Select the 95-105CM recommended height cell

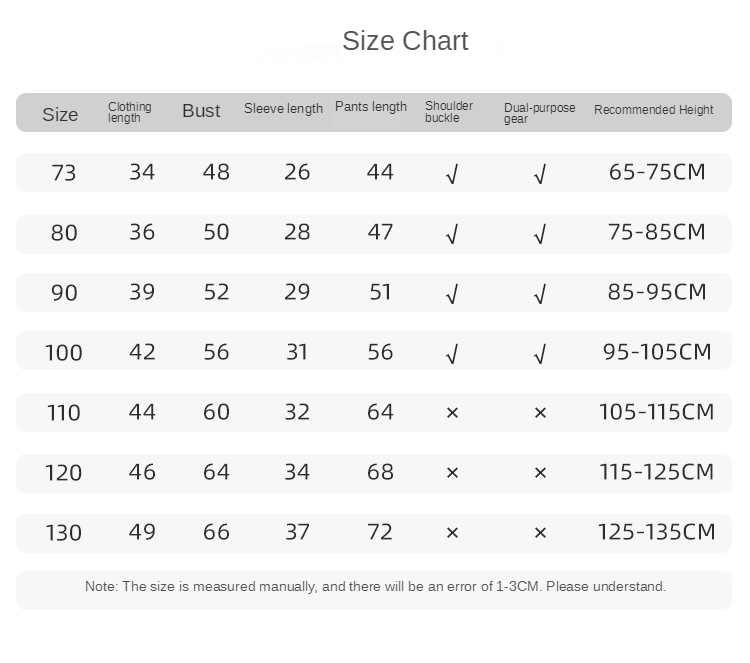pyautogui.click(x=657, y=352)
